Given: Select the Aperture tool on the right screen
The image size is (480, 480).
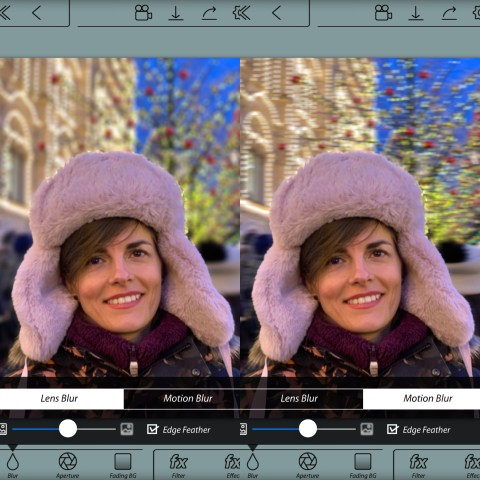Looking at the screenshot, I should (x=308, y=465).
